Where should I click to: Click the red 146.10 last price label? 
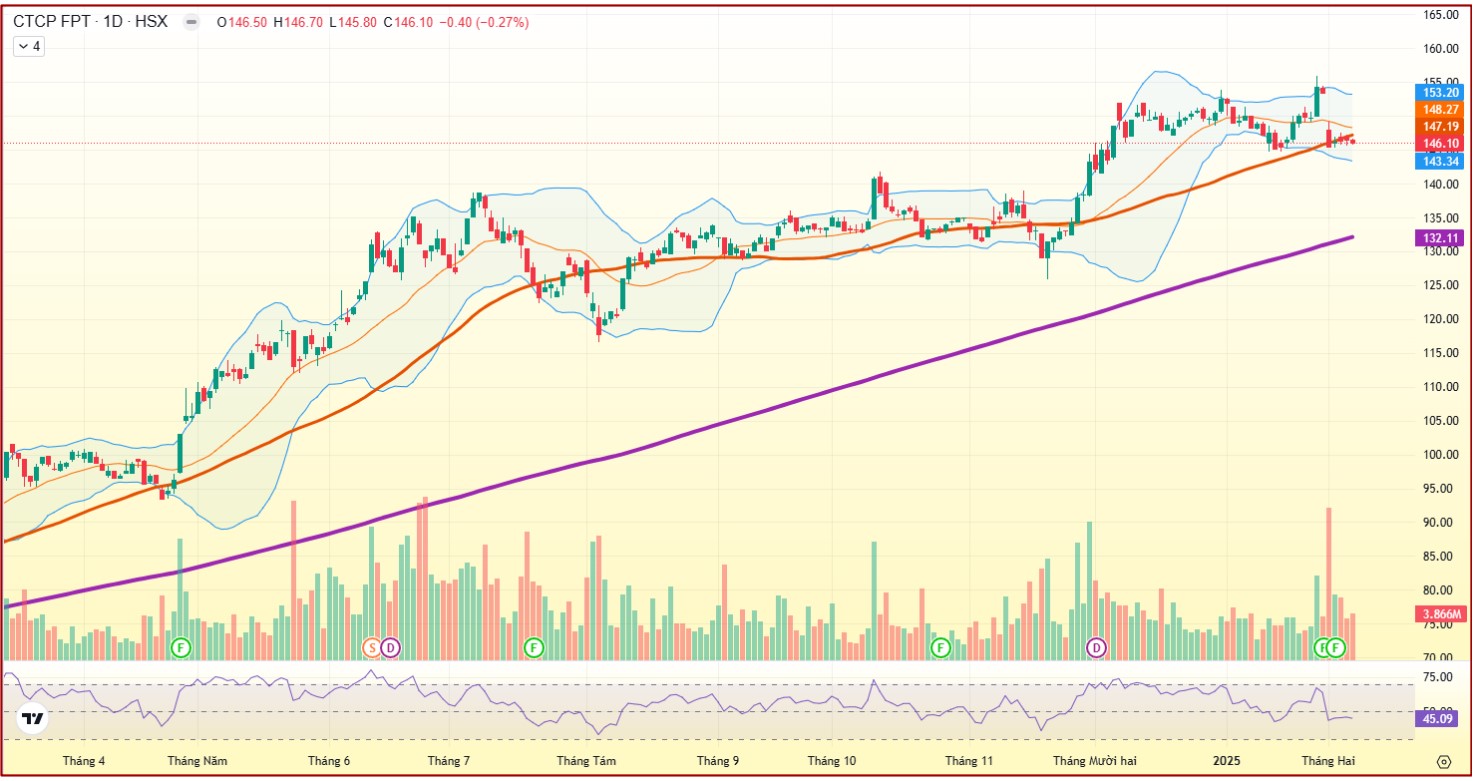[1442, 144]
